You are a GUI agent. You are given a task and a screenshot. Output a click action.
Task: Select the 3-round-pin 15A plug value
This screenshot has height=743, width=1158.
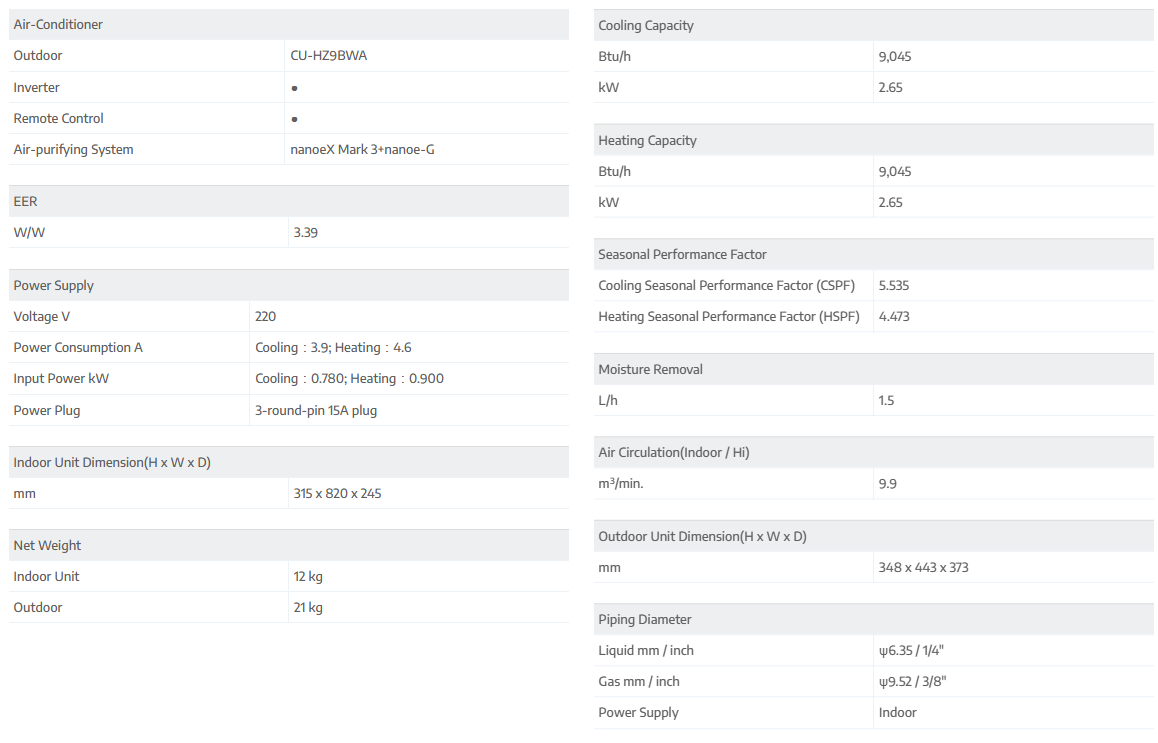[x=316, y=410]
